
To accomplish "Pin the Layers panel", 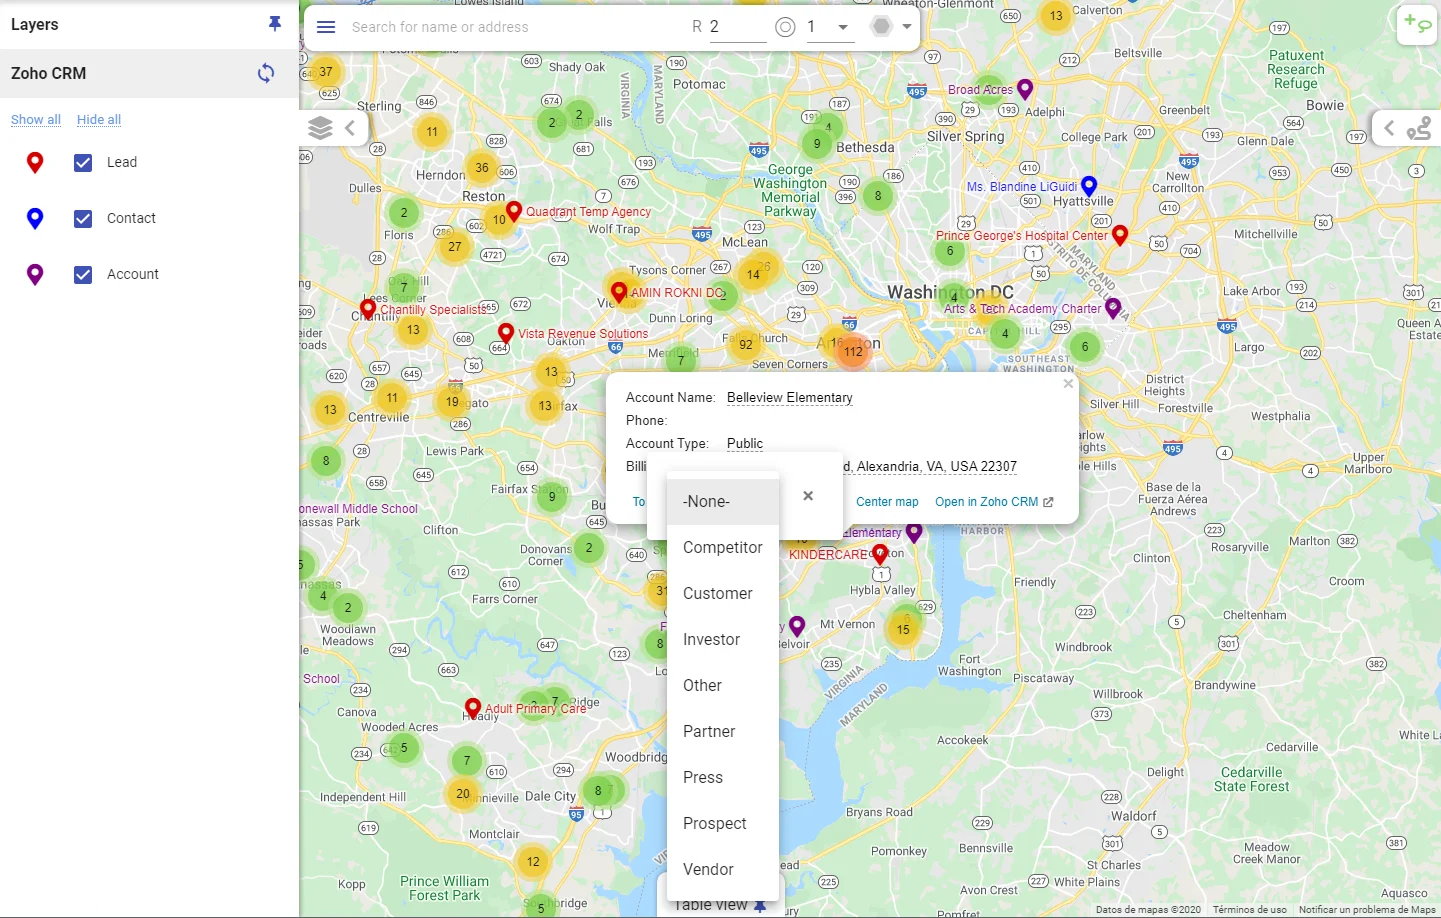I will (275, 24).
